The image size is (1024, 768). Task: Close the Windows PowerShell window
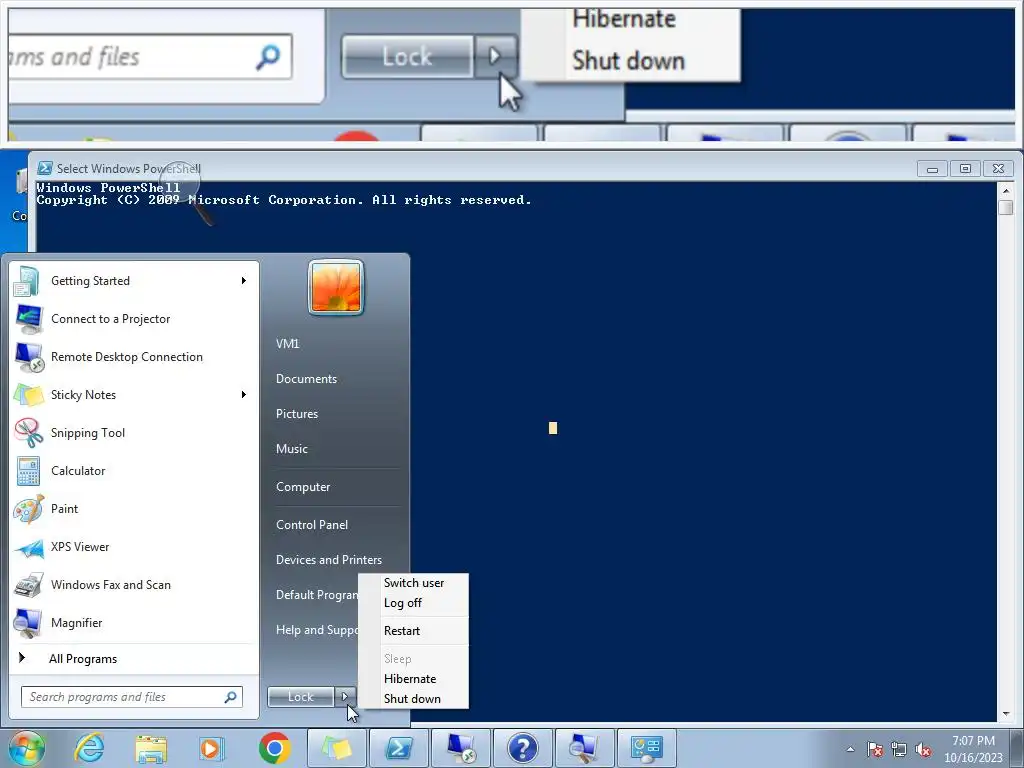[999, 169]
